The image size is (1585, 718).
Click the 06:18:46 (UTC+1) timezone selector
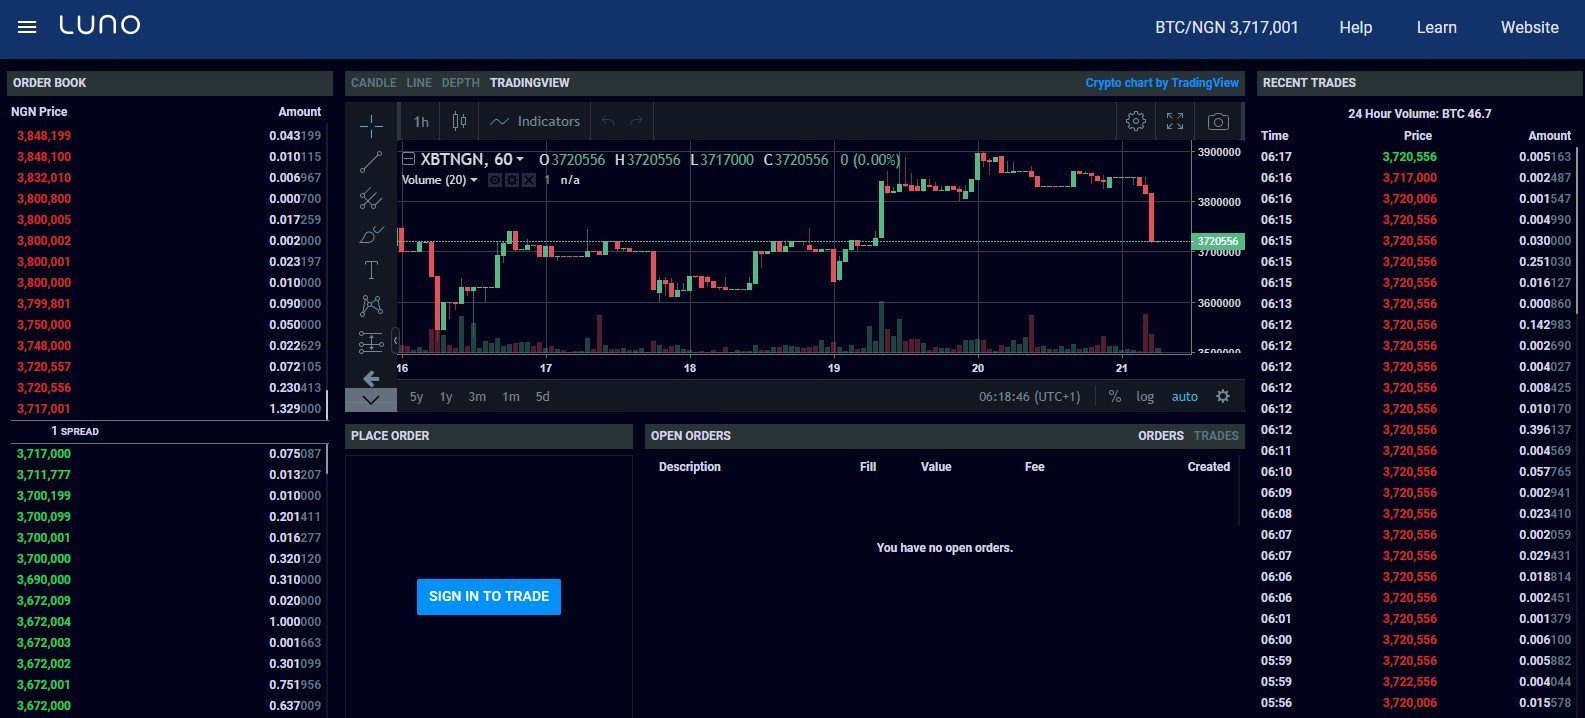(x=1029, y=397)
